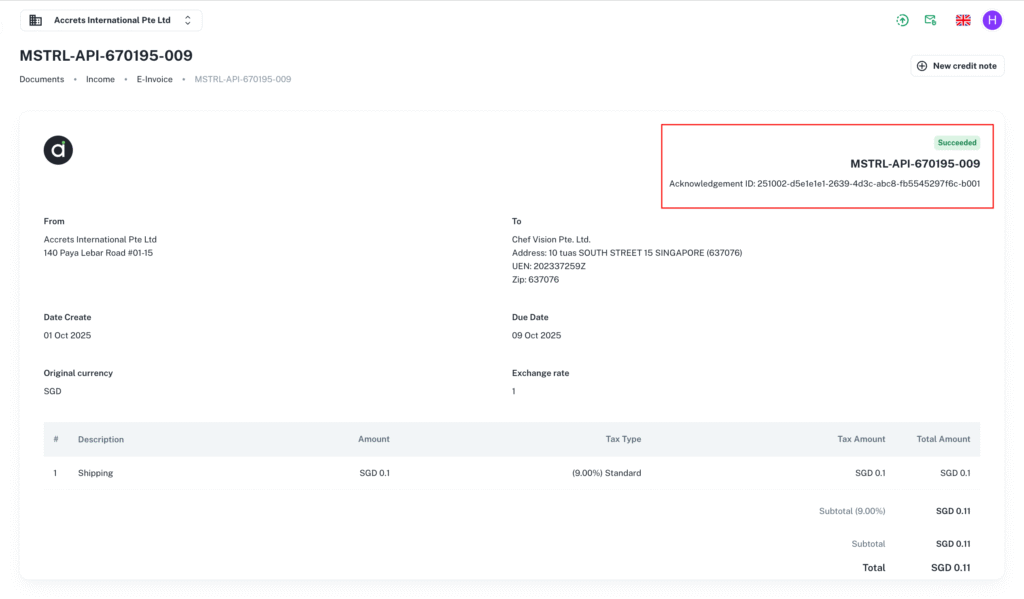Open the email notifications icon
This screenshot has width=1024, height=599.
tap(932, 19)
